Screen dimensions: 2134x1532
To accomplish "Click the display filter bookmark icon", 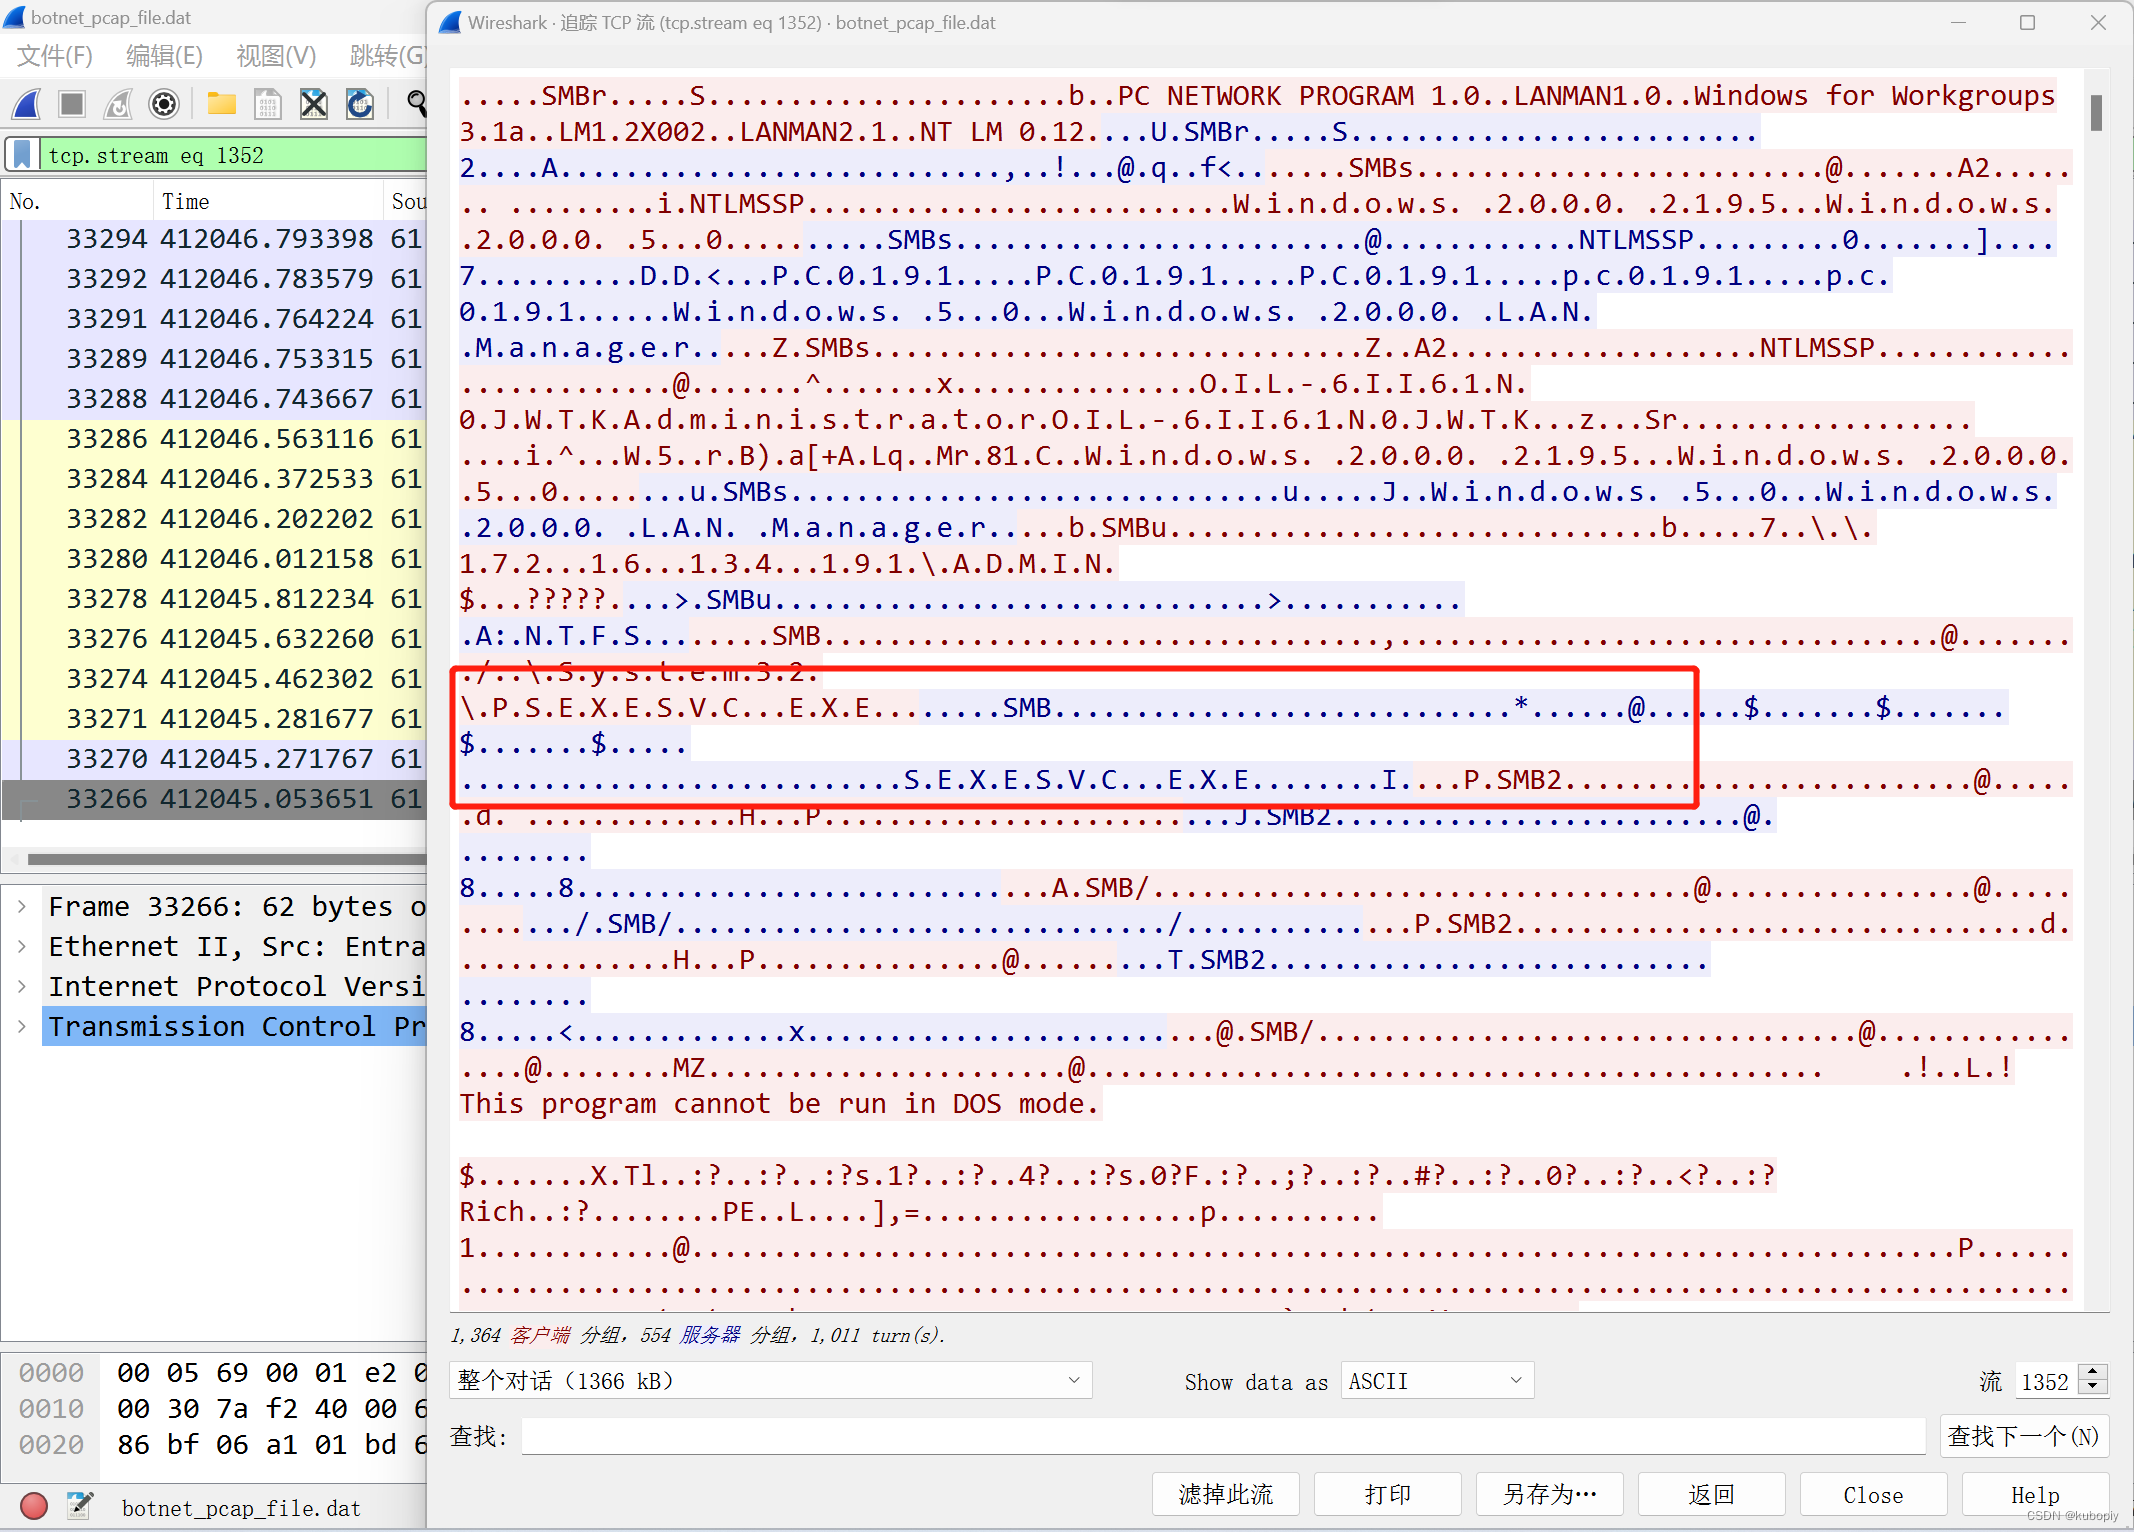I will [22, 155].
